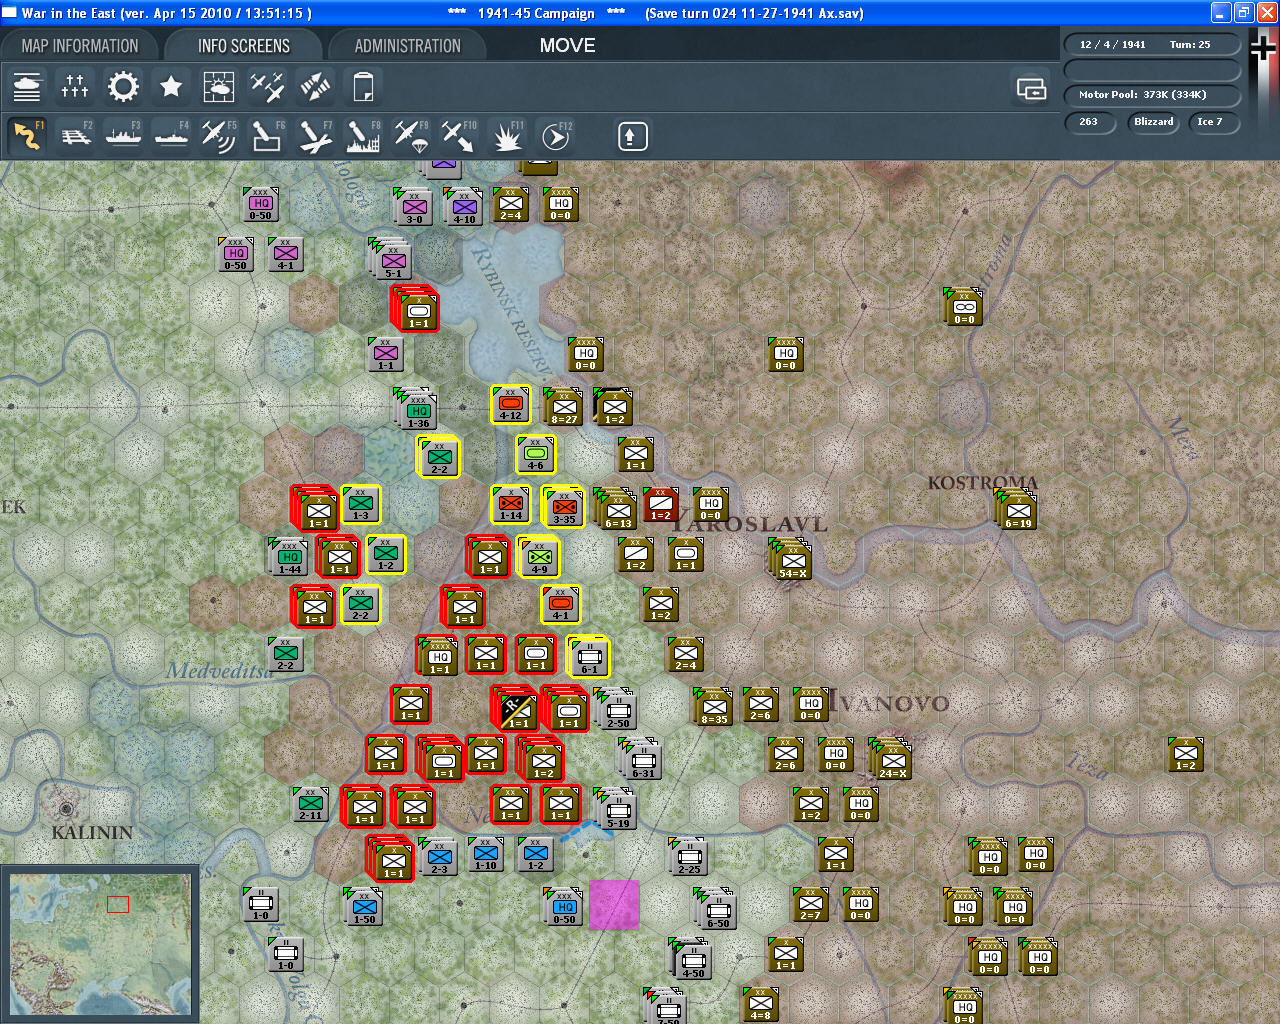Select the blue 1-50 unit

(x=363, y=907)
